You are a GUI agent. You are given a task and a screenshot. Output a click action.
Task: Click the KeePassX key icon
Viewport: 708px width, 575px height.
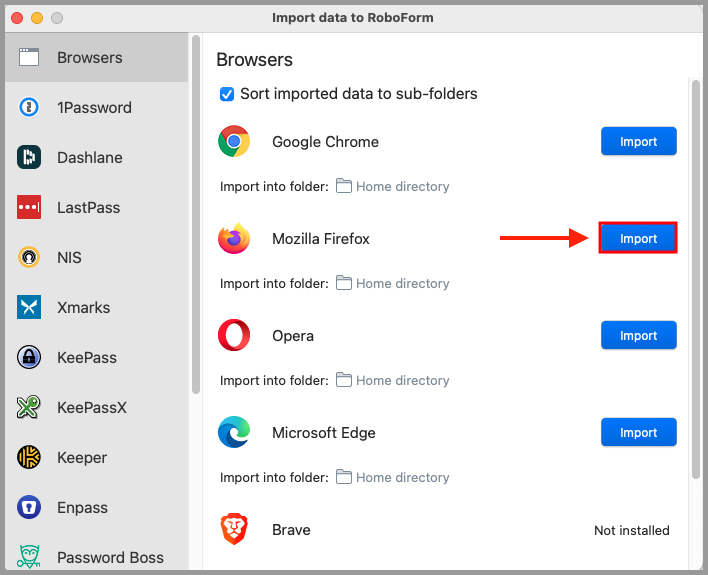coord(29,407)
